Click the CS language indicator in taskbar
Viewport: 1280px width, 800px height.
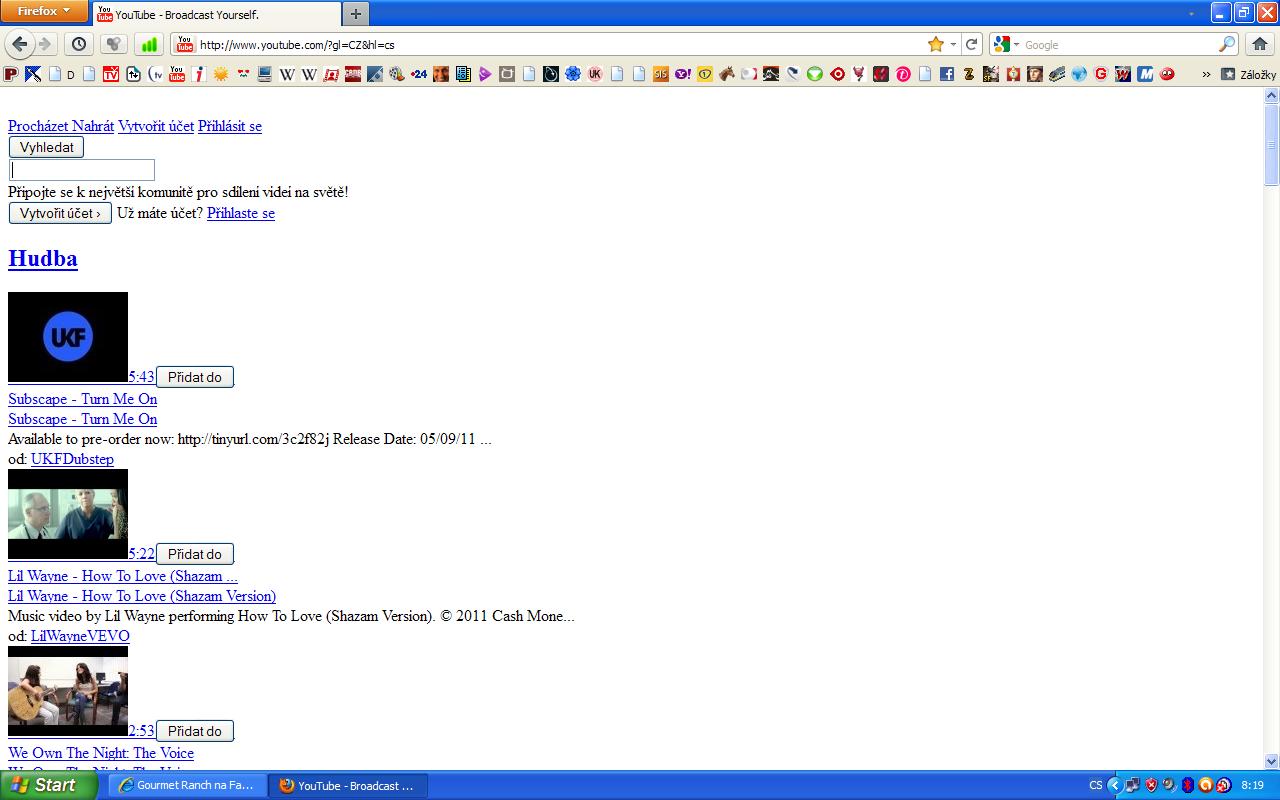[1096, 785]
